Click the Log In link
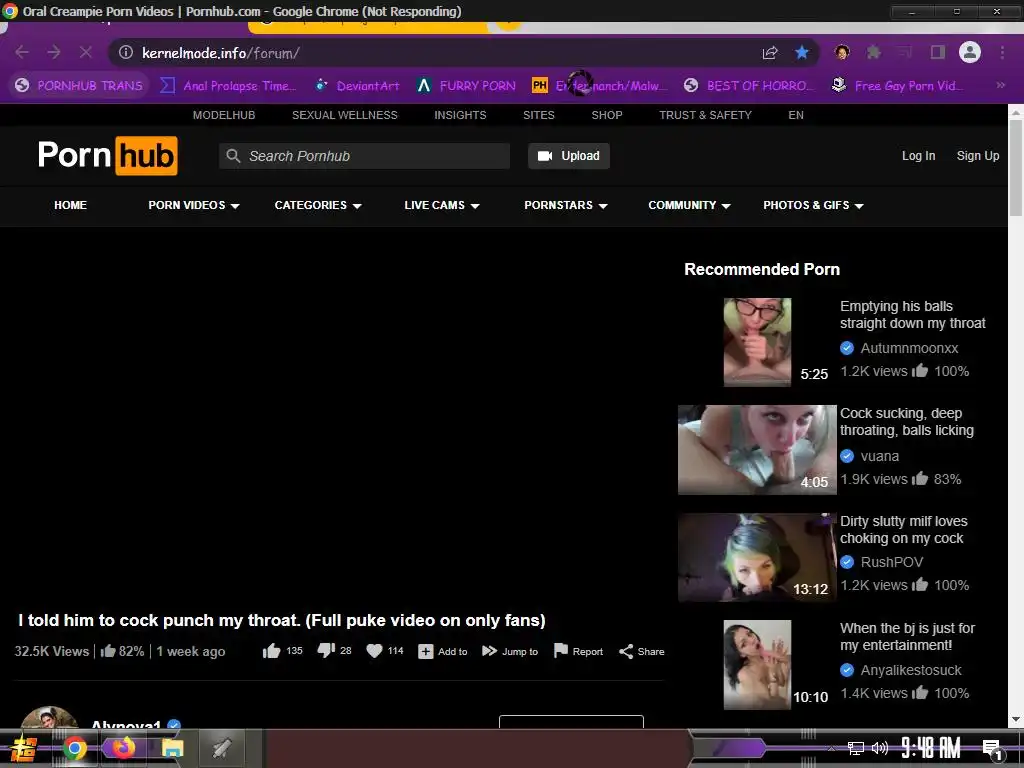The width and height of the screenshot is (1024, 768). coord(918,155)
